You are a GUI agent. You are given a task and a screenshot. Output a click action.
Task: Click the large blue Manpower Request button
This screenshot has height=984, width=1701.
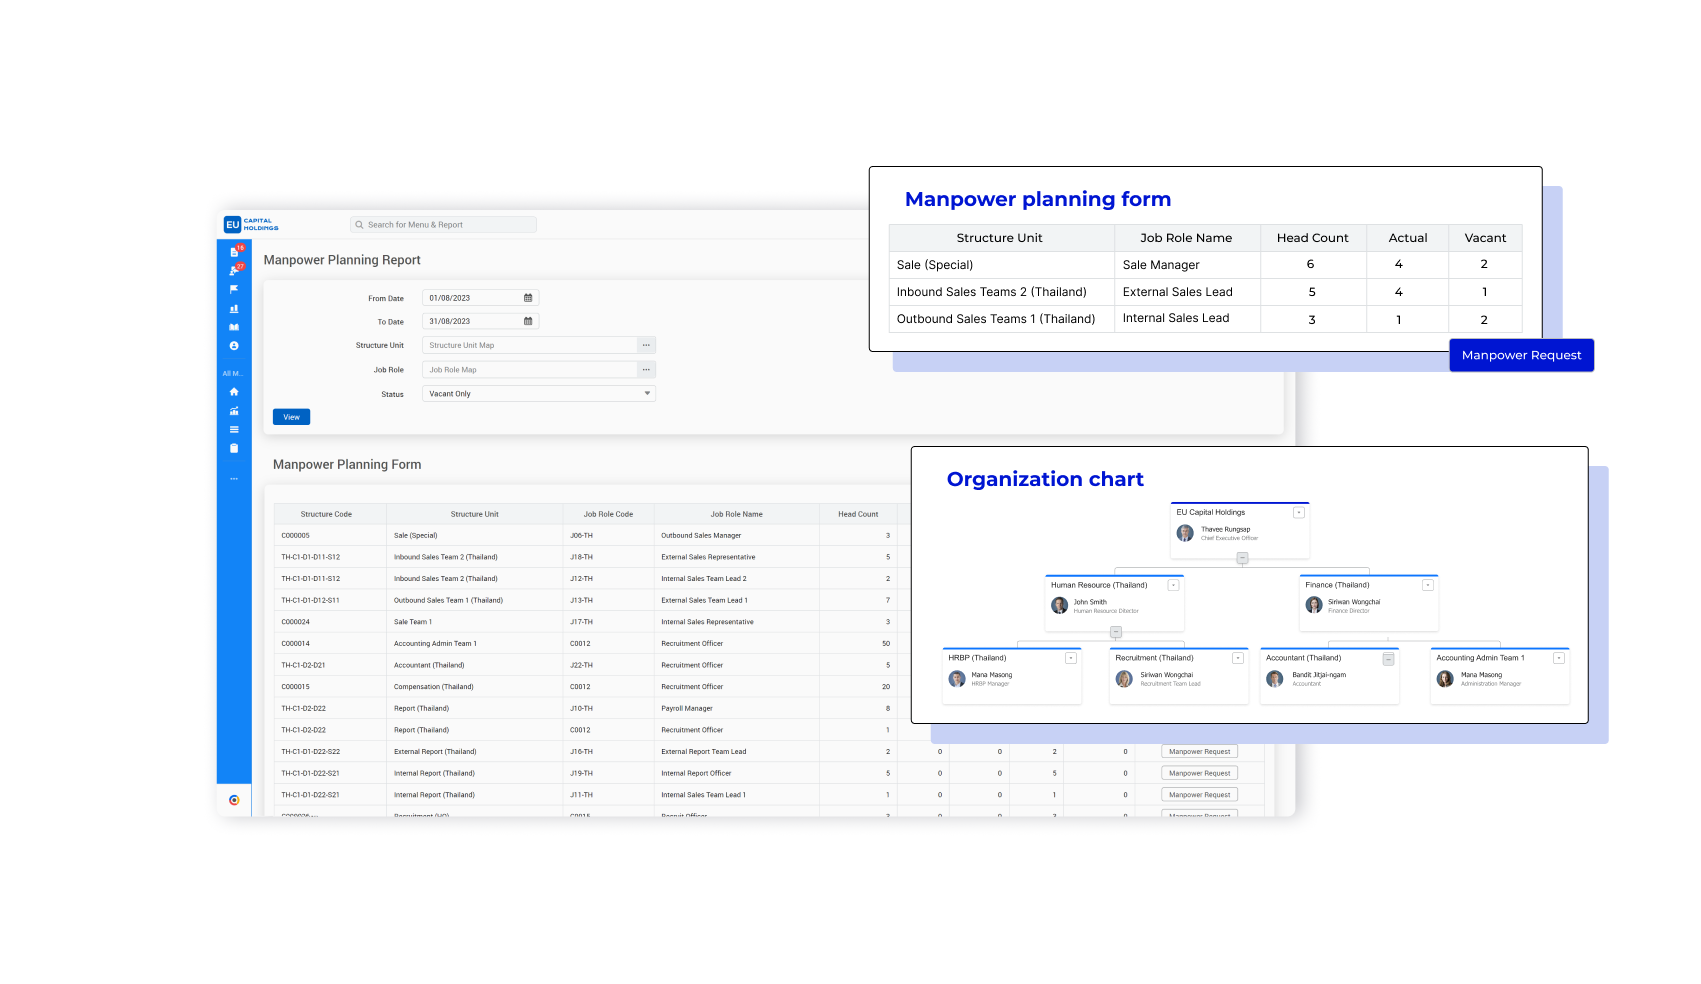coord(1521,355)
